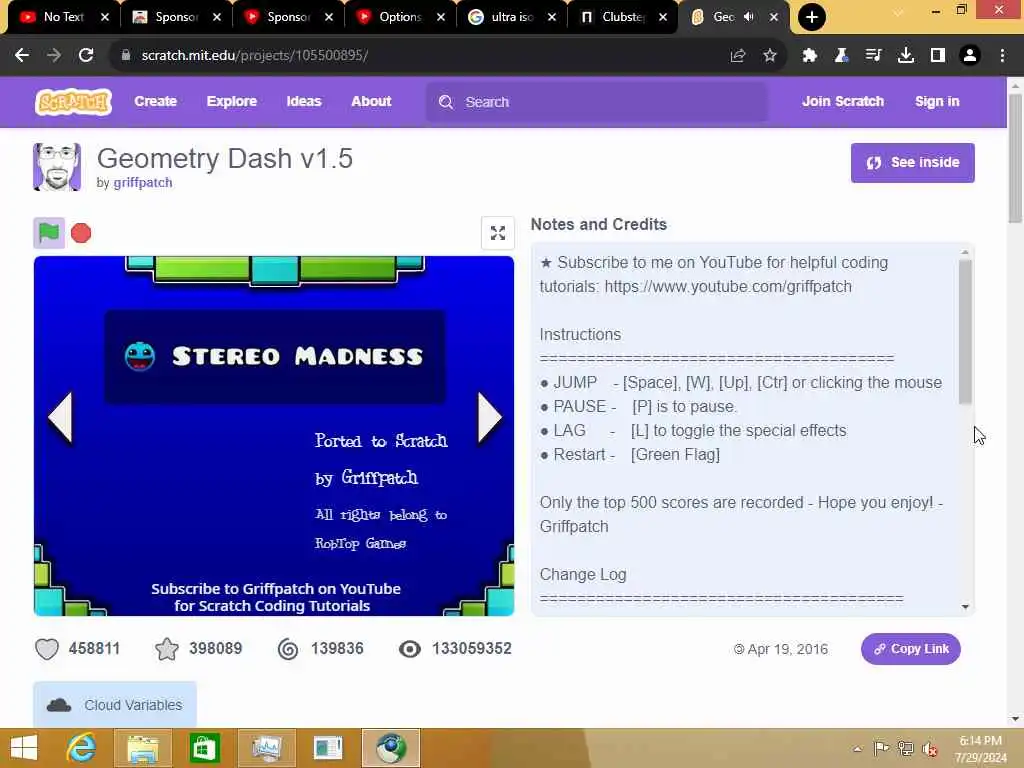This screenshot has height=768, width=1024.
Task: Open See inside for the project
Action: (912, 163)
